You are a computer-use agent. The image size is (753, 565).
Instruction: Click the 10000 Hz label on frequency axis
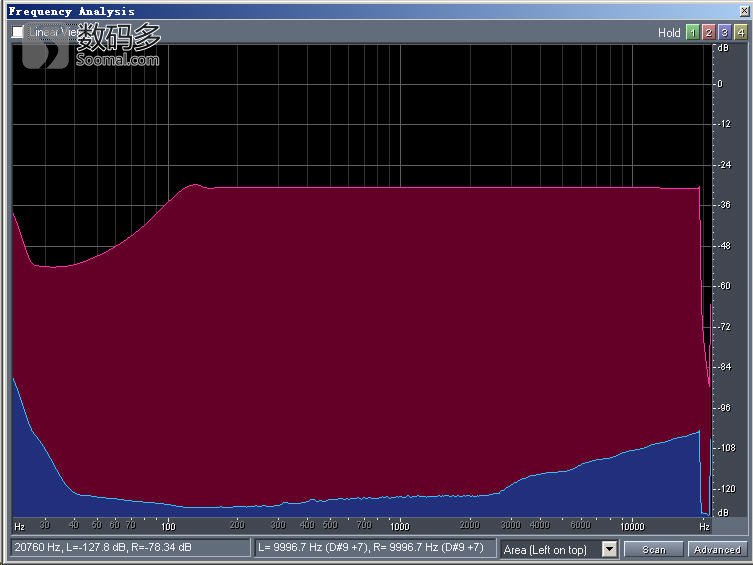pos(631,525)
